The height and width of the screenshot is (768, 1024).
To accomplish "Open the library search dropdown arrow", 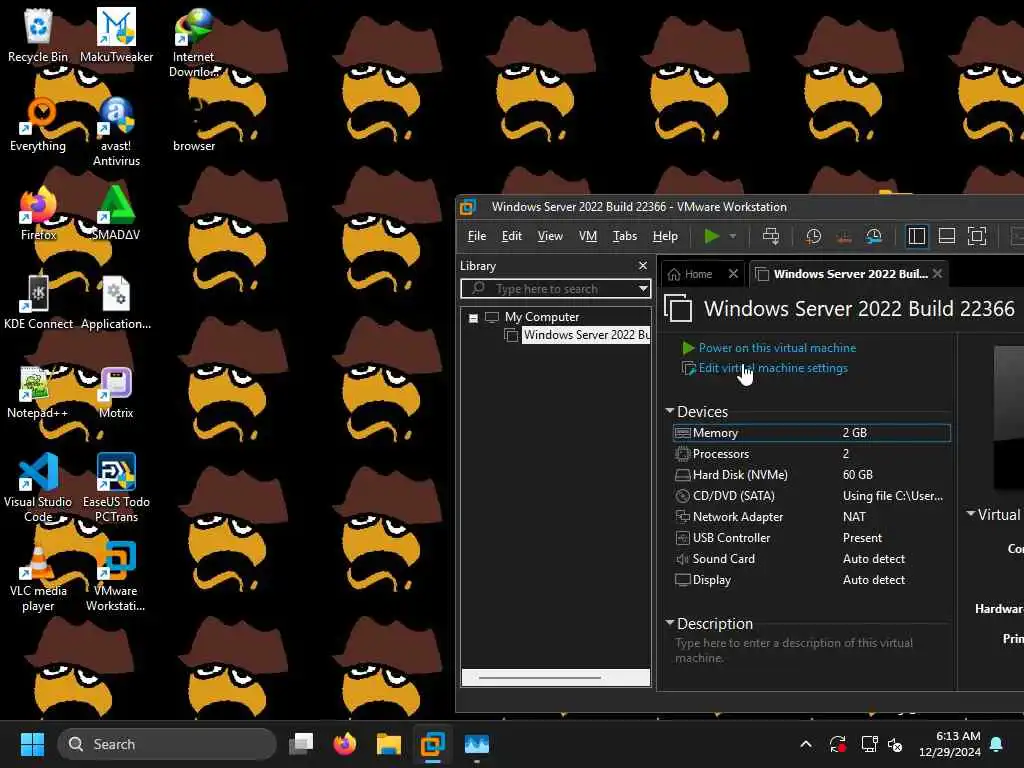I will 643,289.
